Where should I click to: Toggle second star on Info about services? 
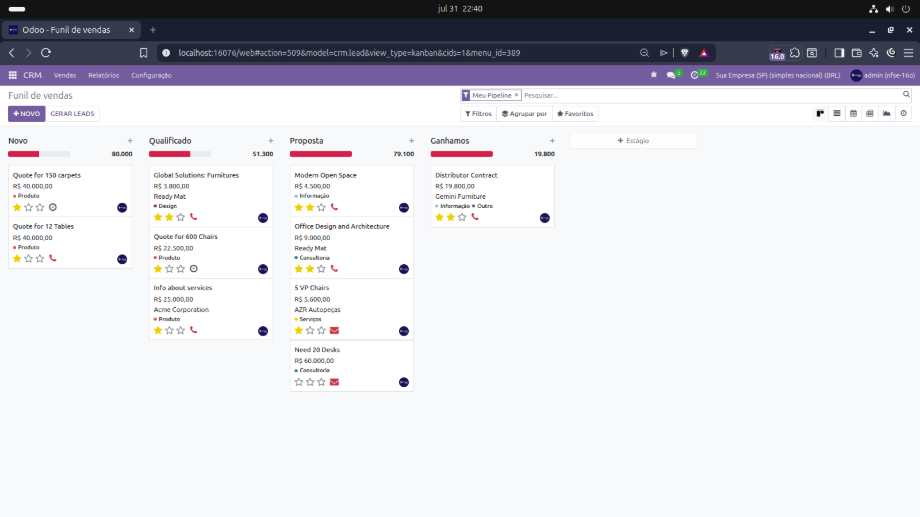pyautogui.click(x=170, y=330)
